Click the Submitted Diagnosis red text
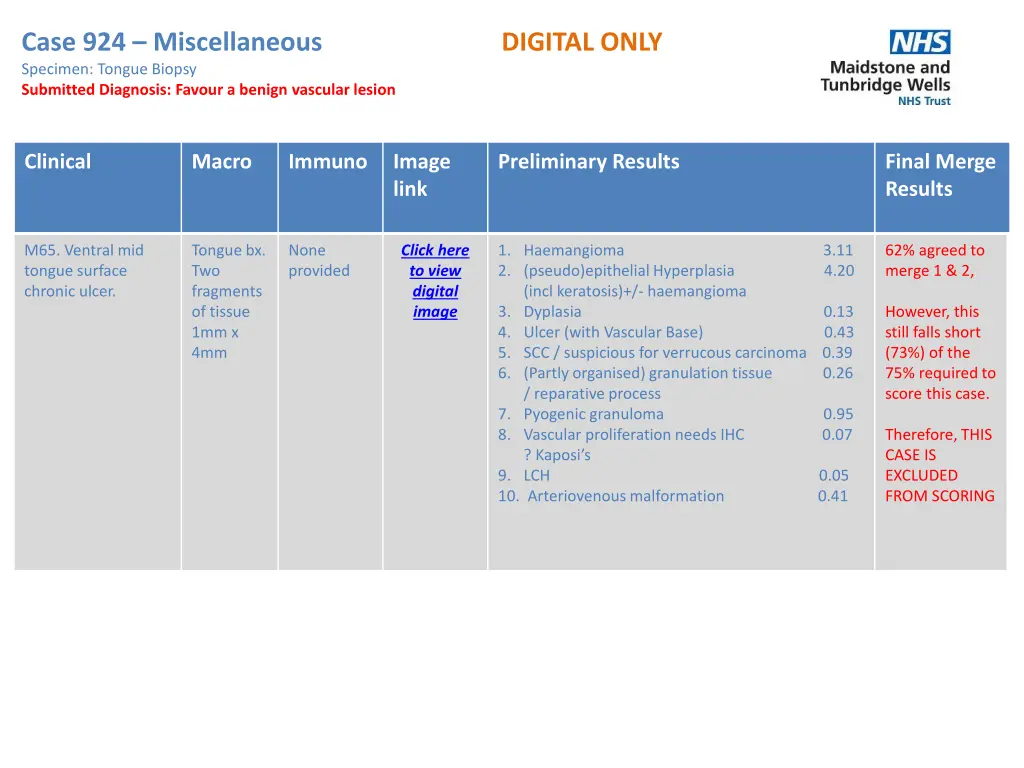The height and width of the screenshot is (768, 1024). (x=208, y=89)
